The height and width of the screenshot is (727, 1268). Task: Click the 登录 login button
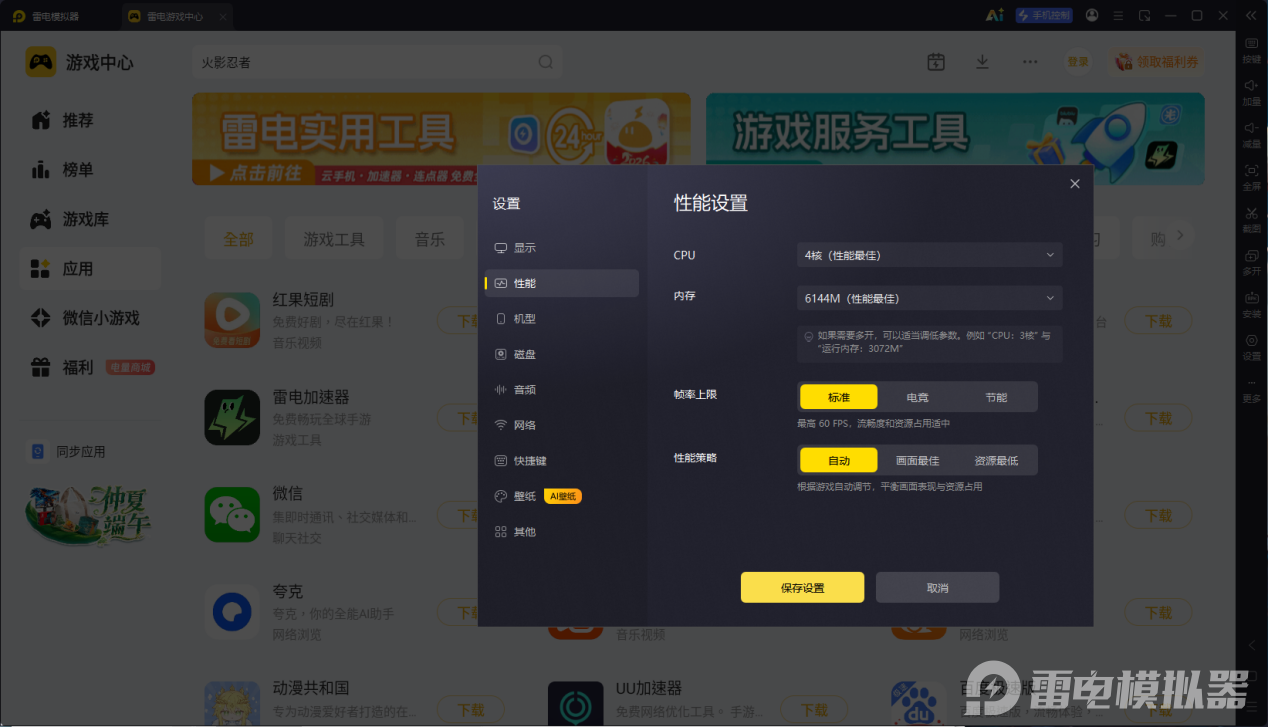[x=1078, y=62]
